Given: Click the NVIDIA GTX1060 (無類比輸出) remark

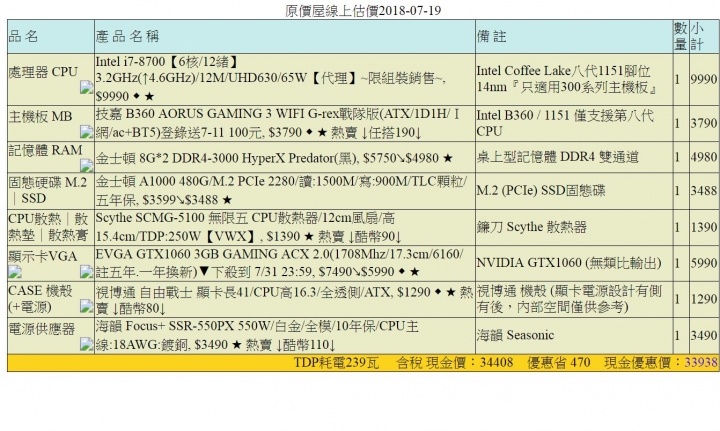Looking at the screenshot, I should (x=569, y=263).
